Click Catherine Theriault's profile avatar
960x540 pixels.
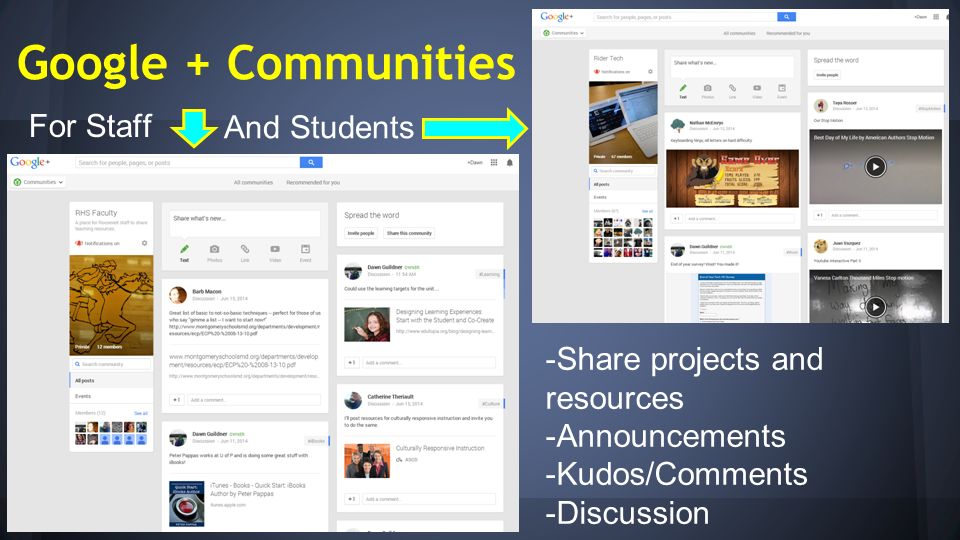click(353, 400)
